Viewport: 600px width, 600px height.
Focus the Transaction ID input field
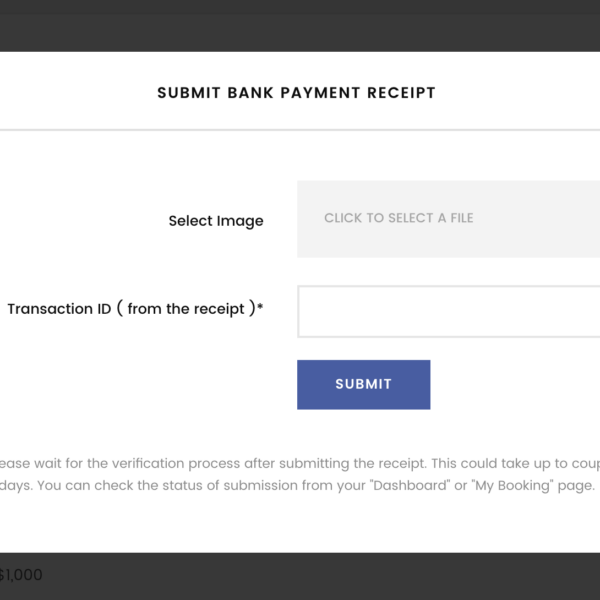tap(448, 311)
